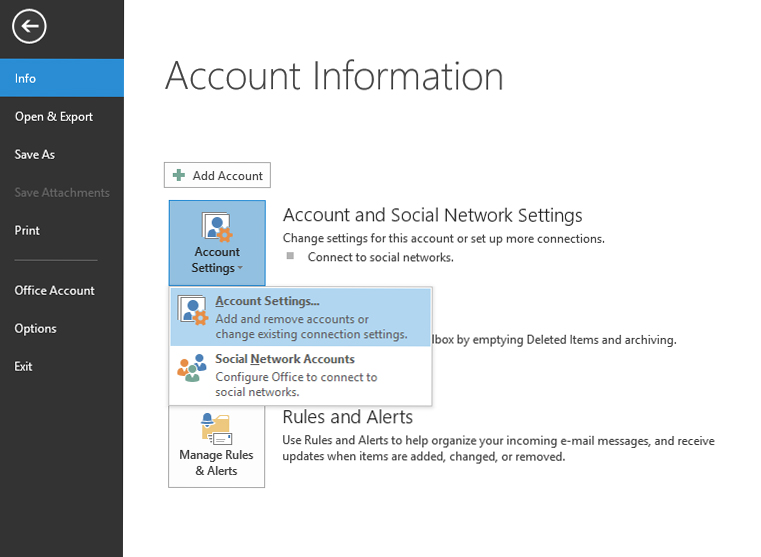Click the back arrow circle icon

point(29,26)
